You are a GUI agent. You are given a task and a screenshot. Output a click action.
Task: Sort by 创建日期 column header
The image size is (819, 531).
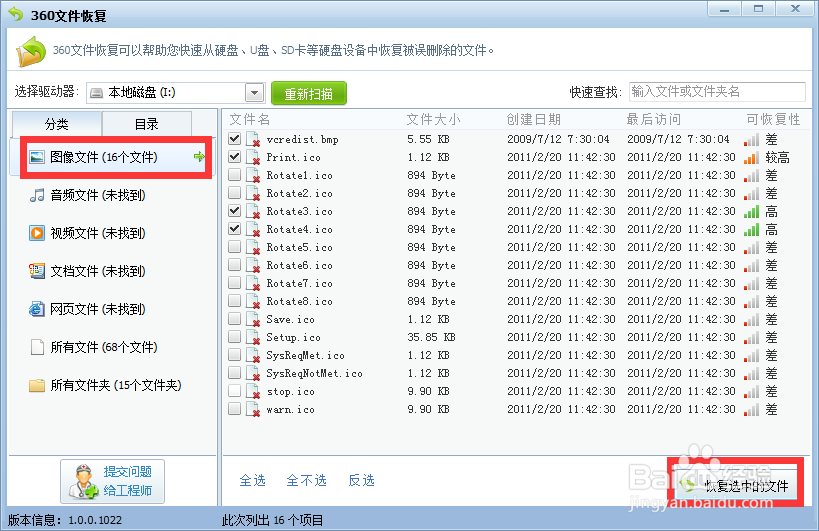533,120
